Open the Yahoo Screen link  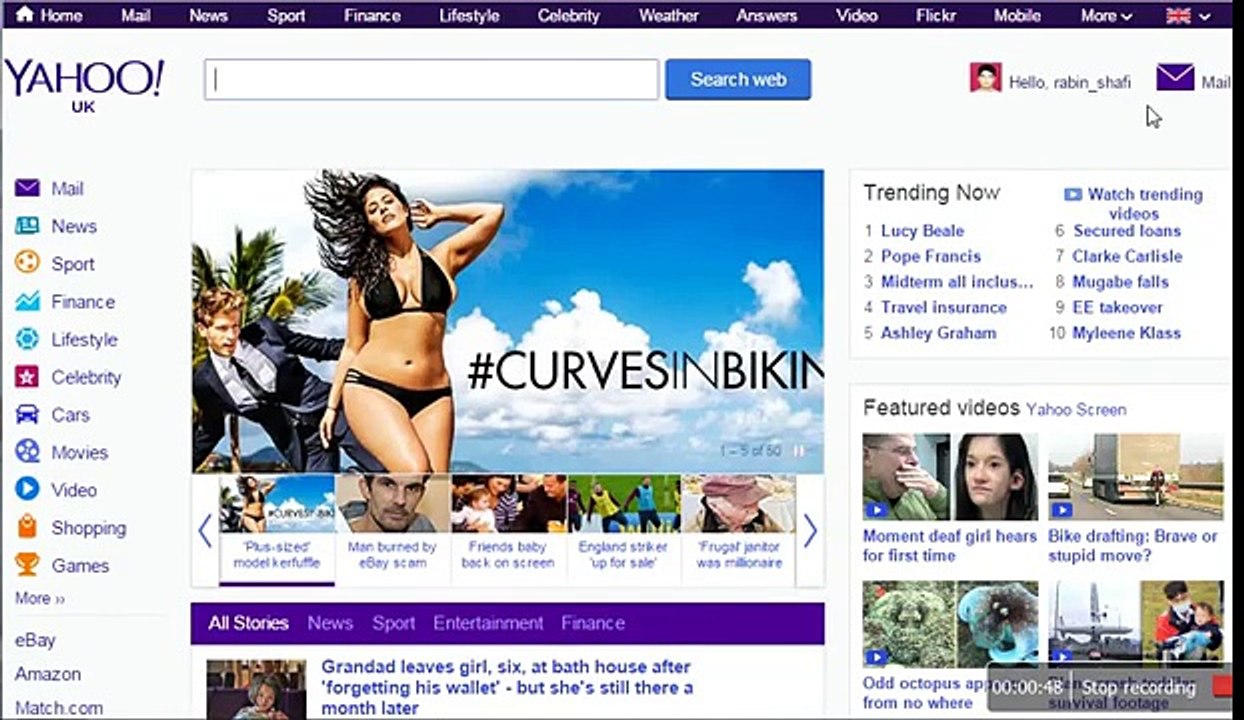tap(1076, 409)
